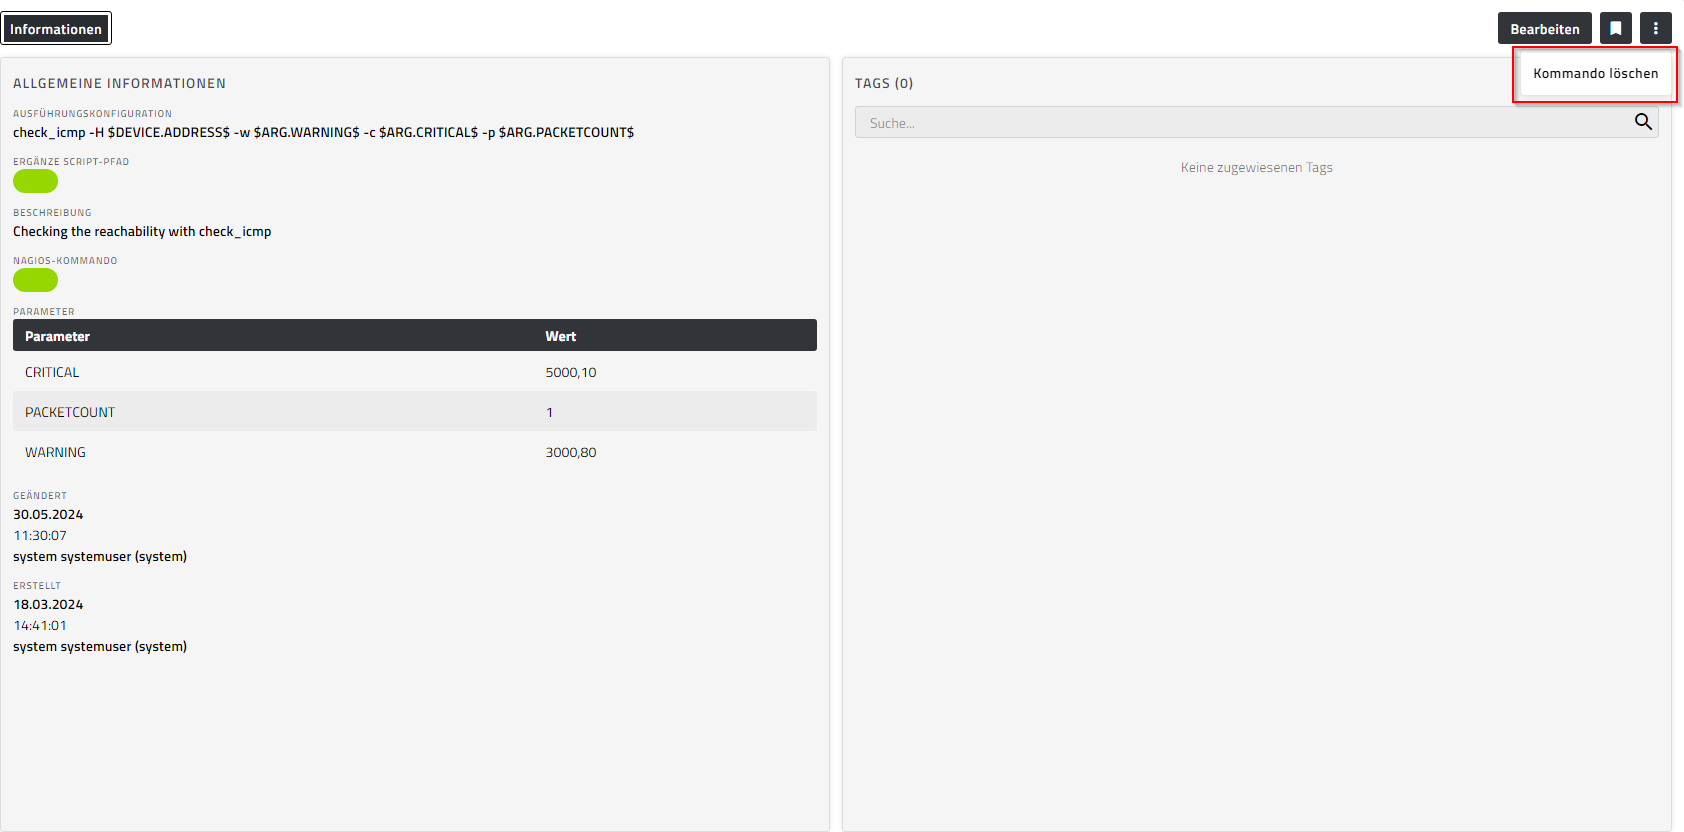
Task: Click the bookmark icon button
Action: pyautogui.click(x=1616, y=28)
